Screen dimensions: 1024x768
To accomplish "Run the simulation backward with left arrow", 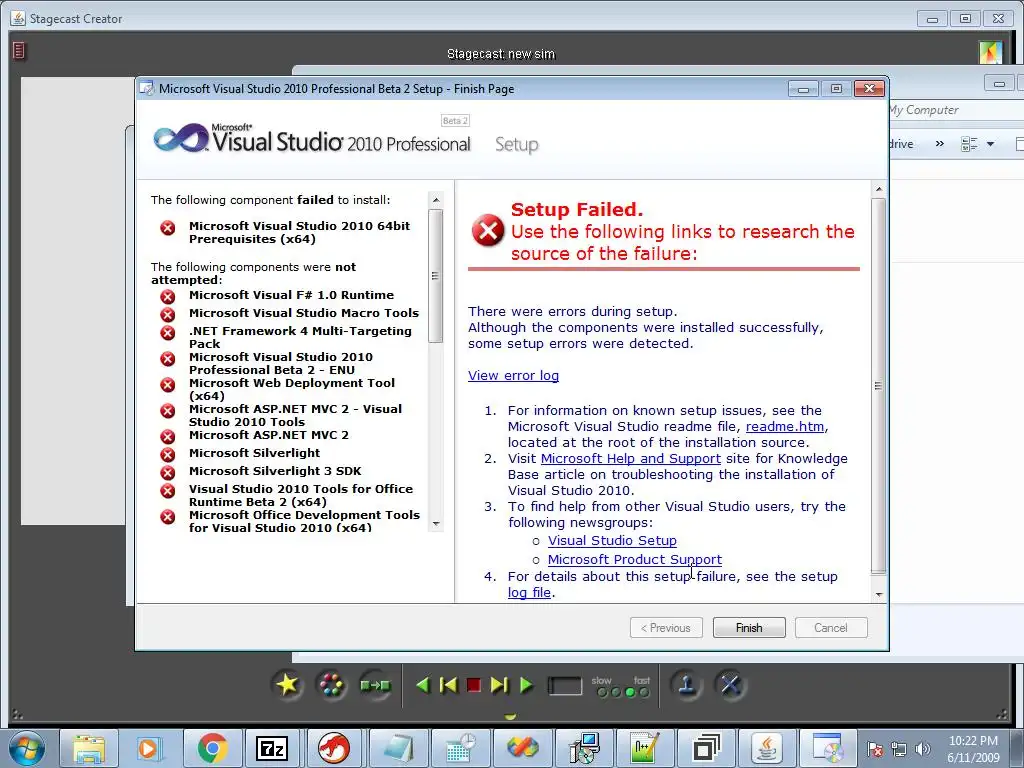I will click(423, 685).
